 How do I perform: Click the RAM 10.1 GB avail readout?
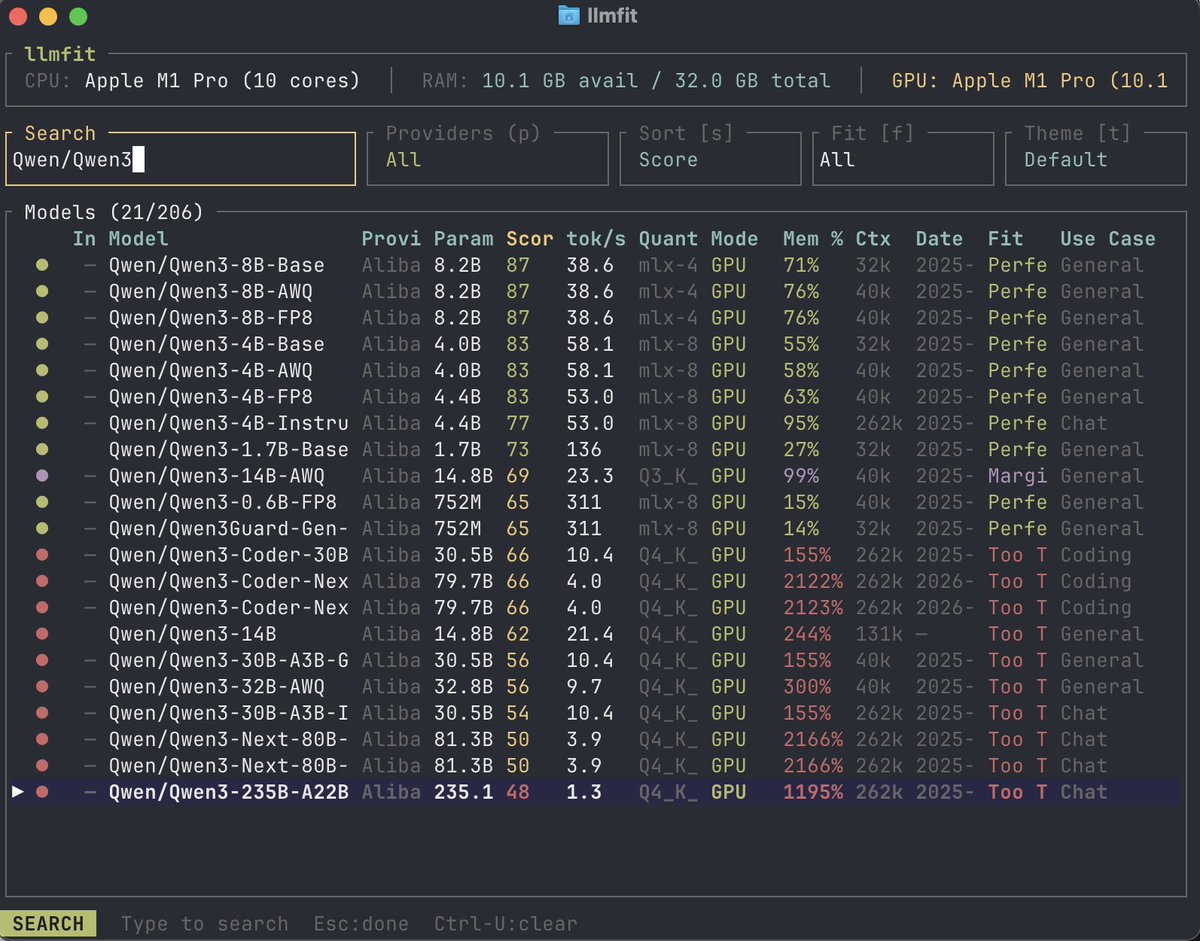tap(626, 81)
